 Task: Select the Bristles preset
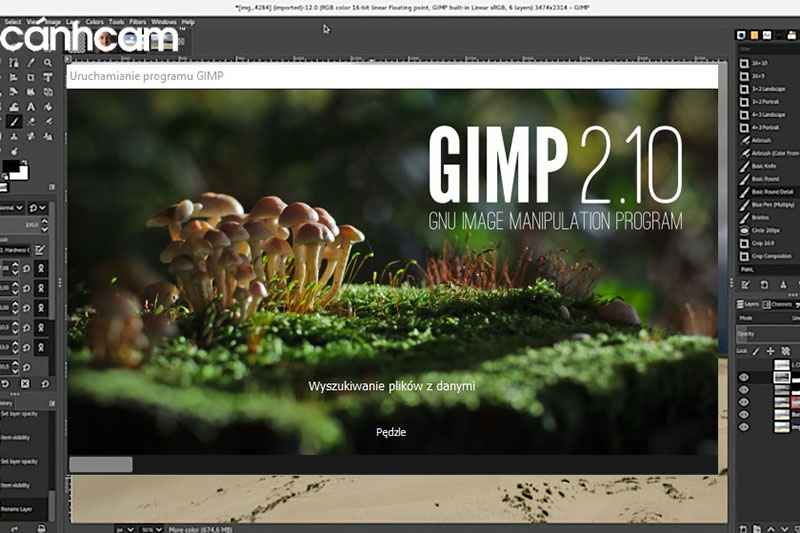pyautogui.click(x=769, y=217)
